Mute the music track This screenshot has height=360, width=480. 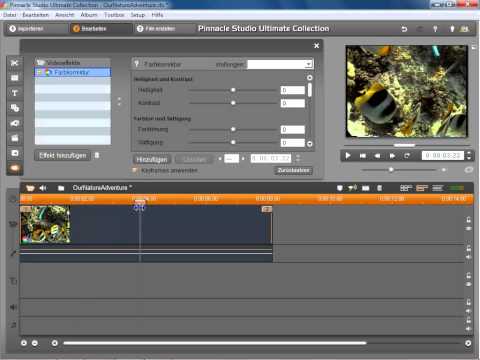(x=468, y=329)
